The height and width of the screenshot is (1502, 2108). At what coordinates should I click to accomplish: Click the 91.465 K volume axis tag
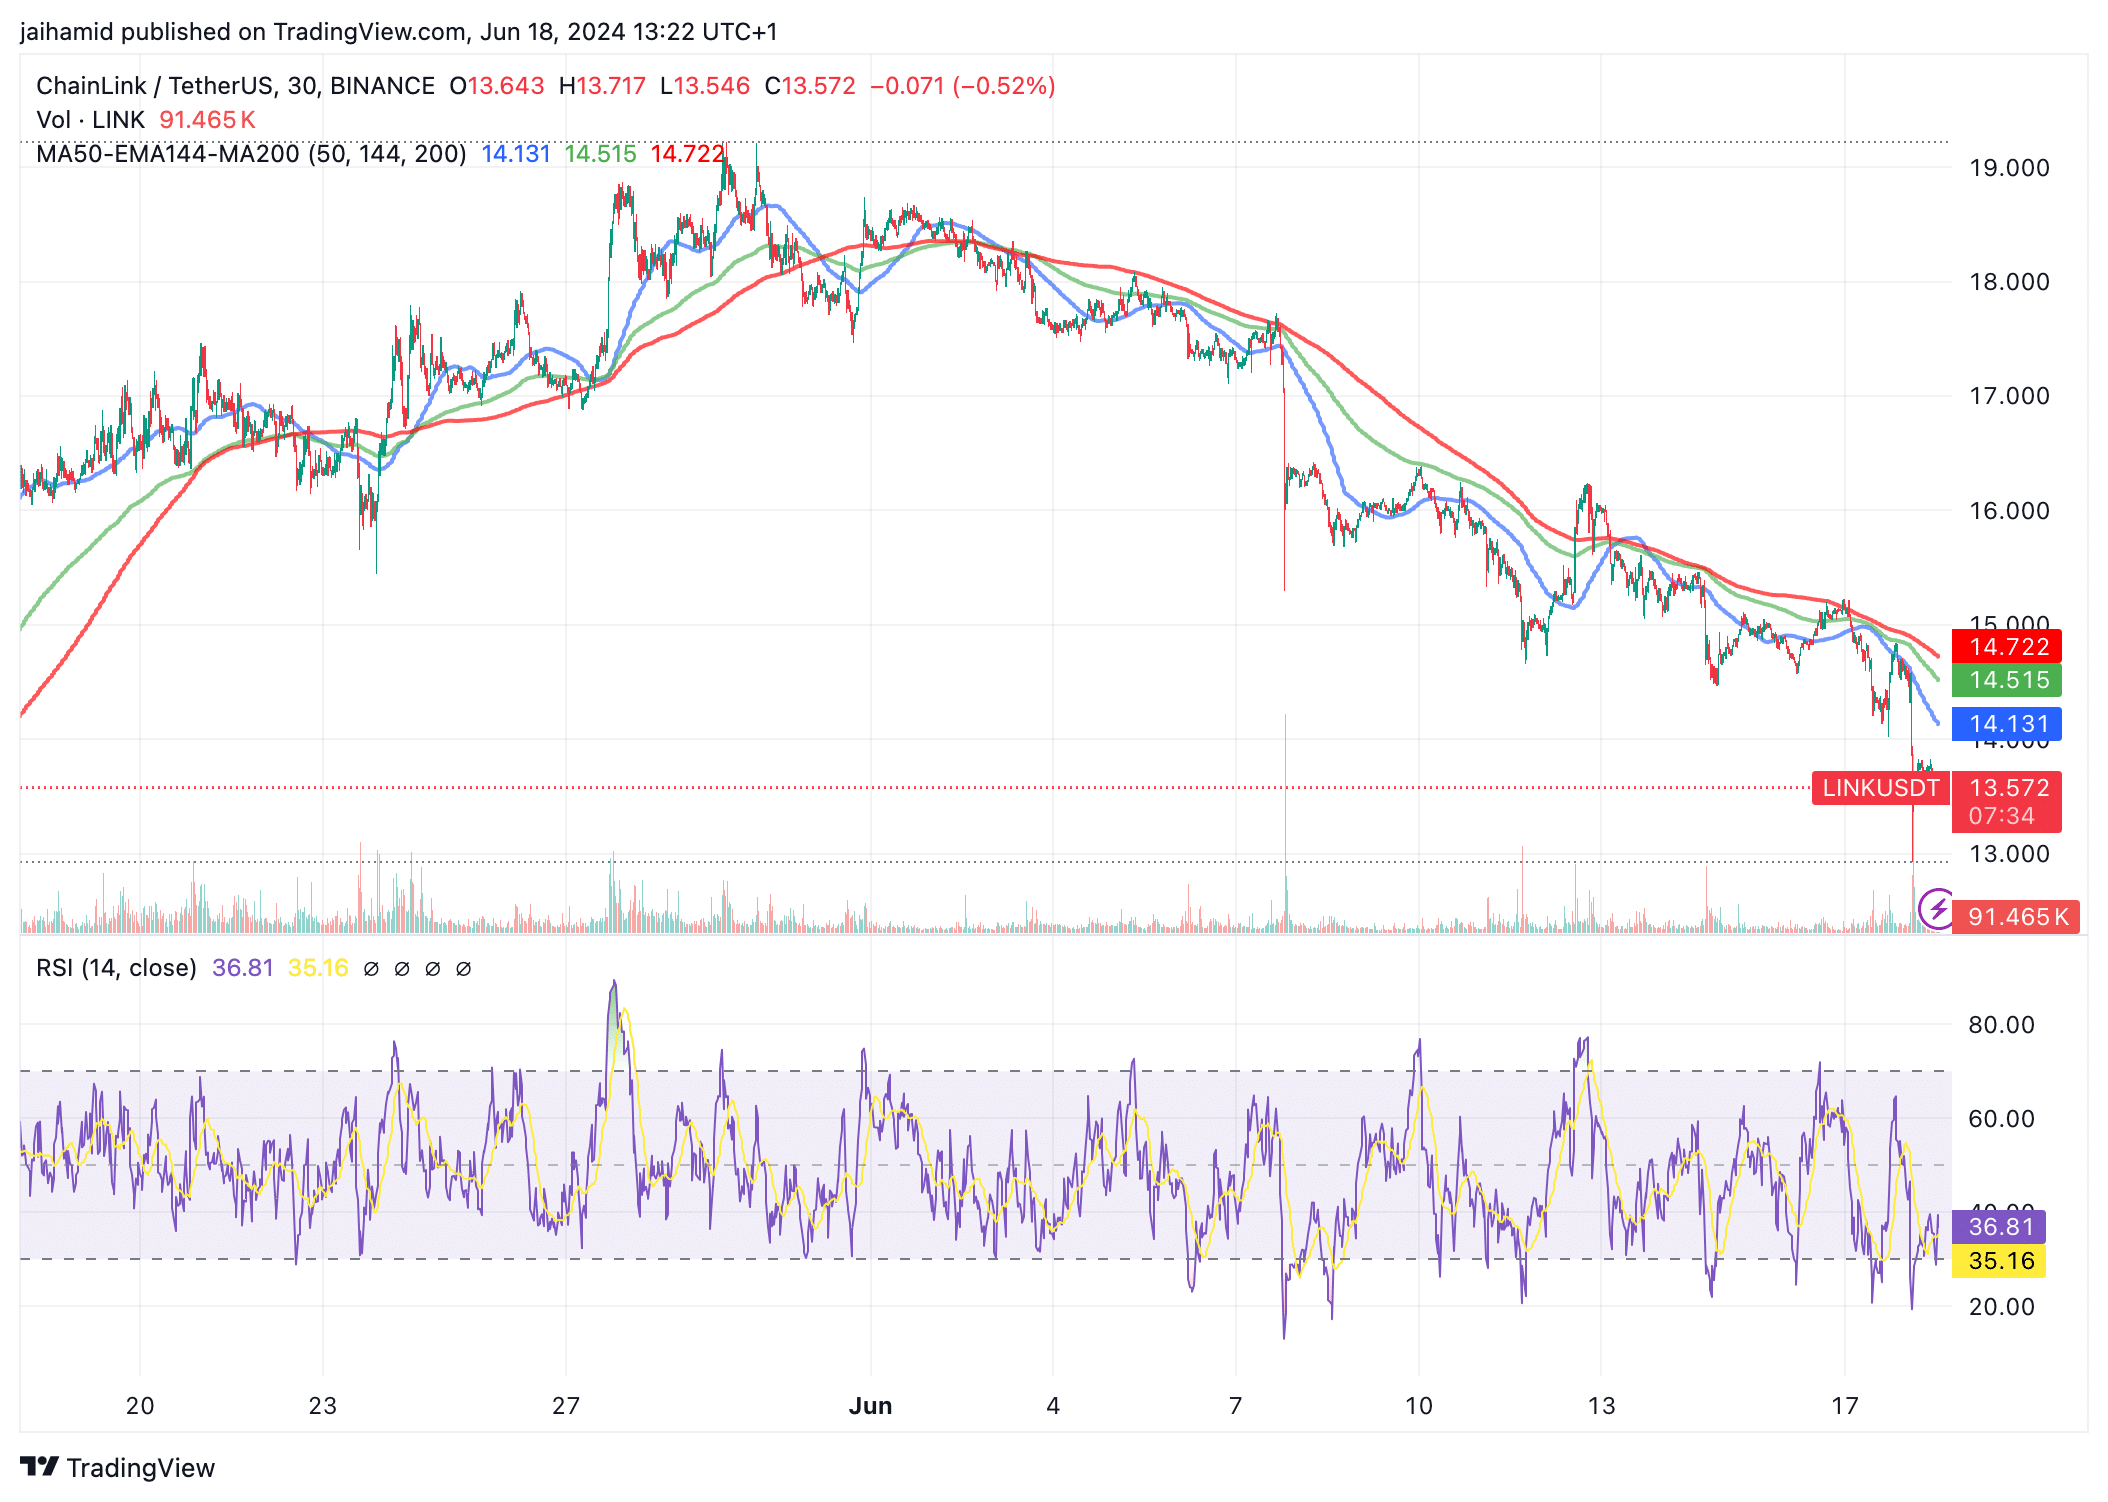pos(2016,917)
